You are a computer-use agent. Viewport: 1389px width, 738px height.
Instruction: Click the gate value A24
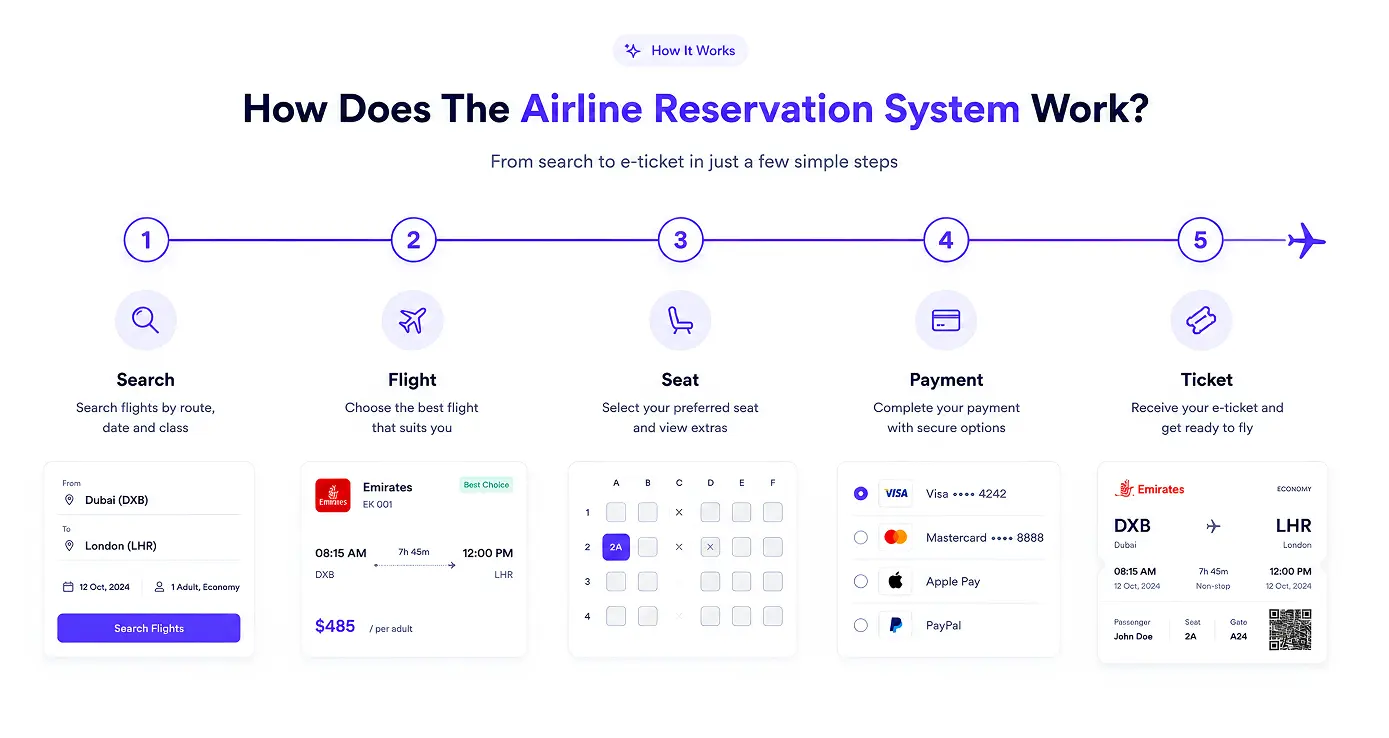pos(1238,636)
